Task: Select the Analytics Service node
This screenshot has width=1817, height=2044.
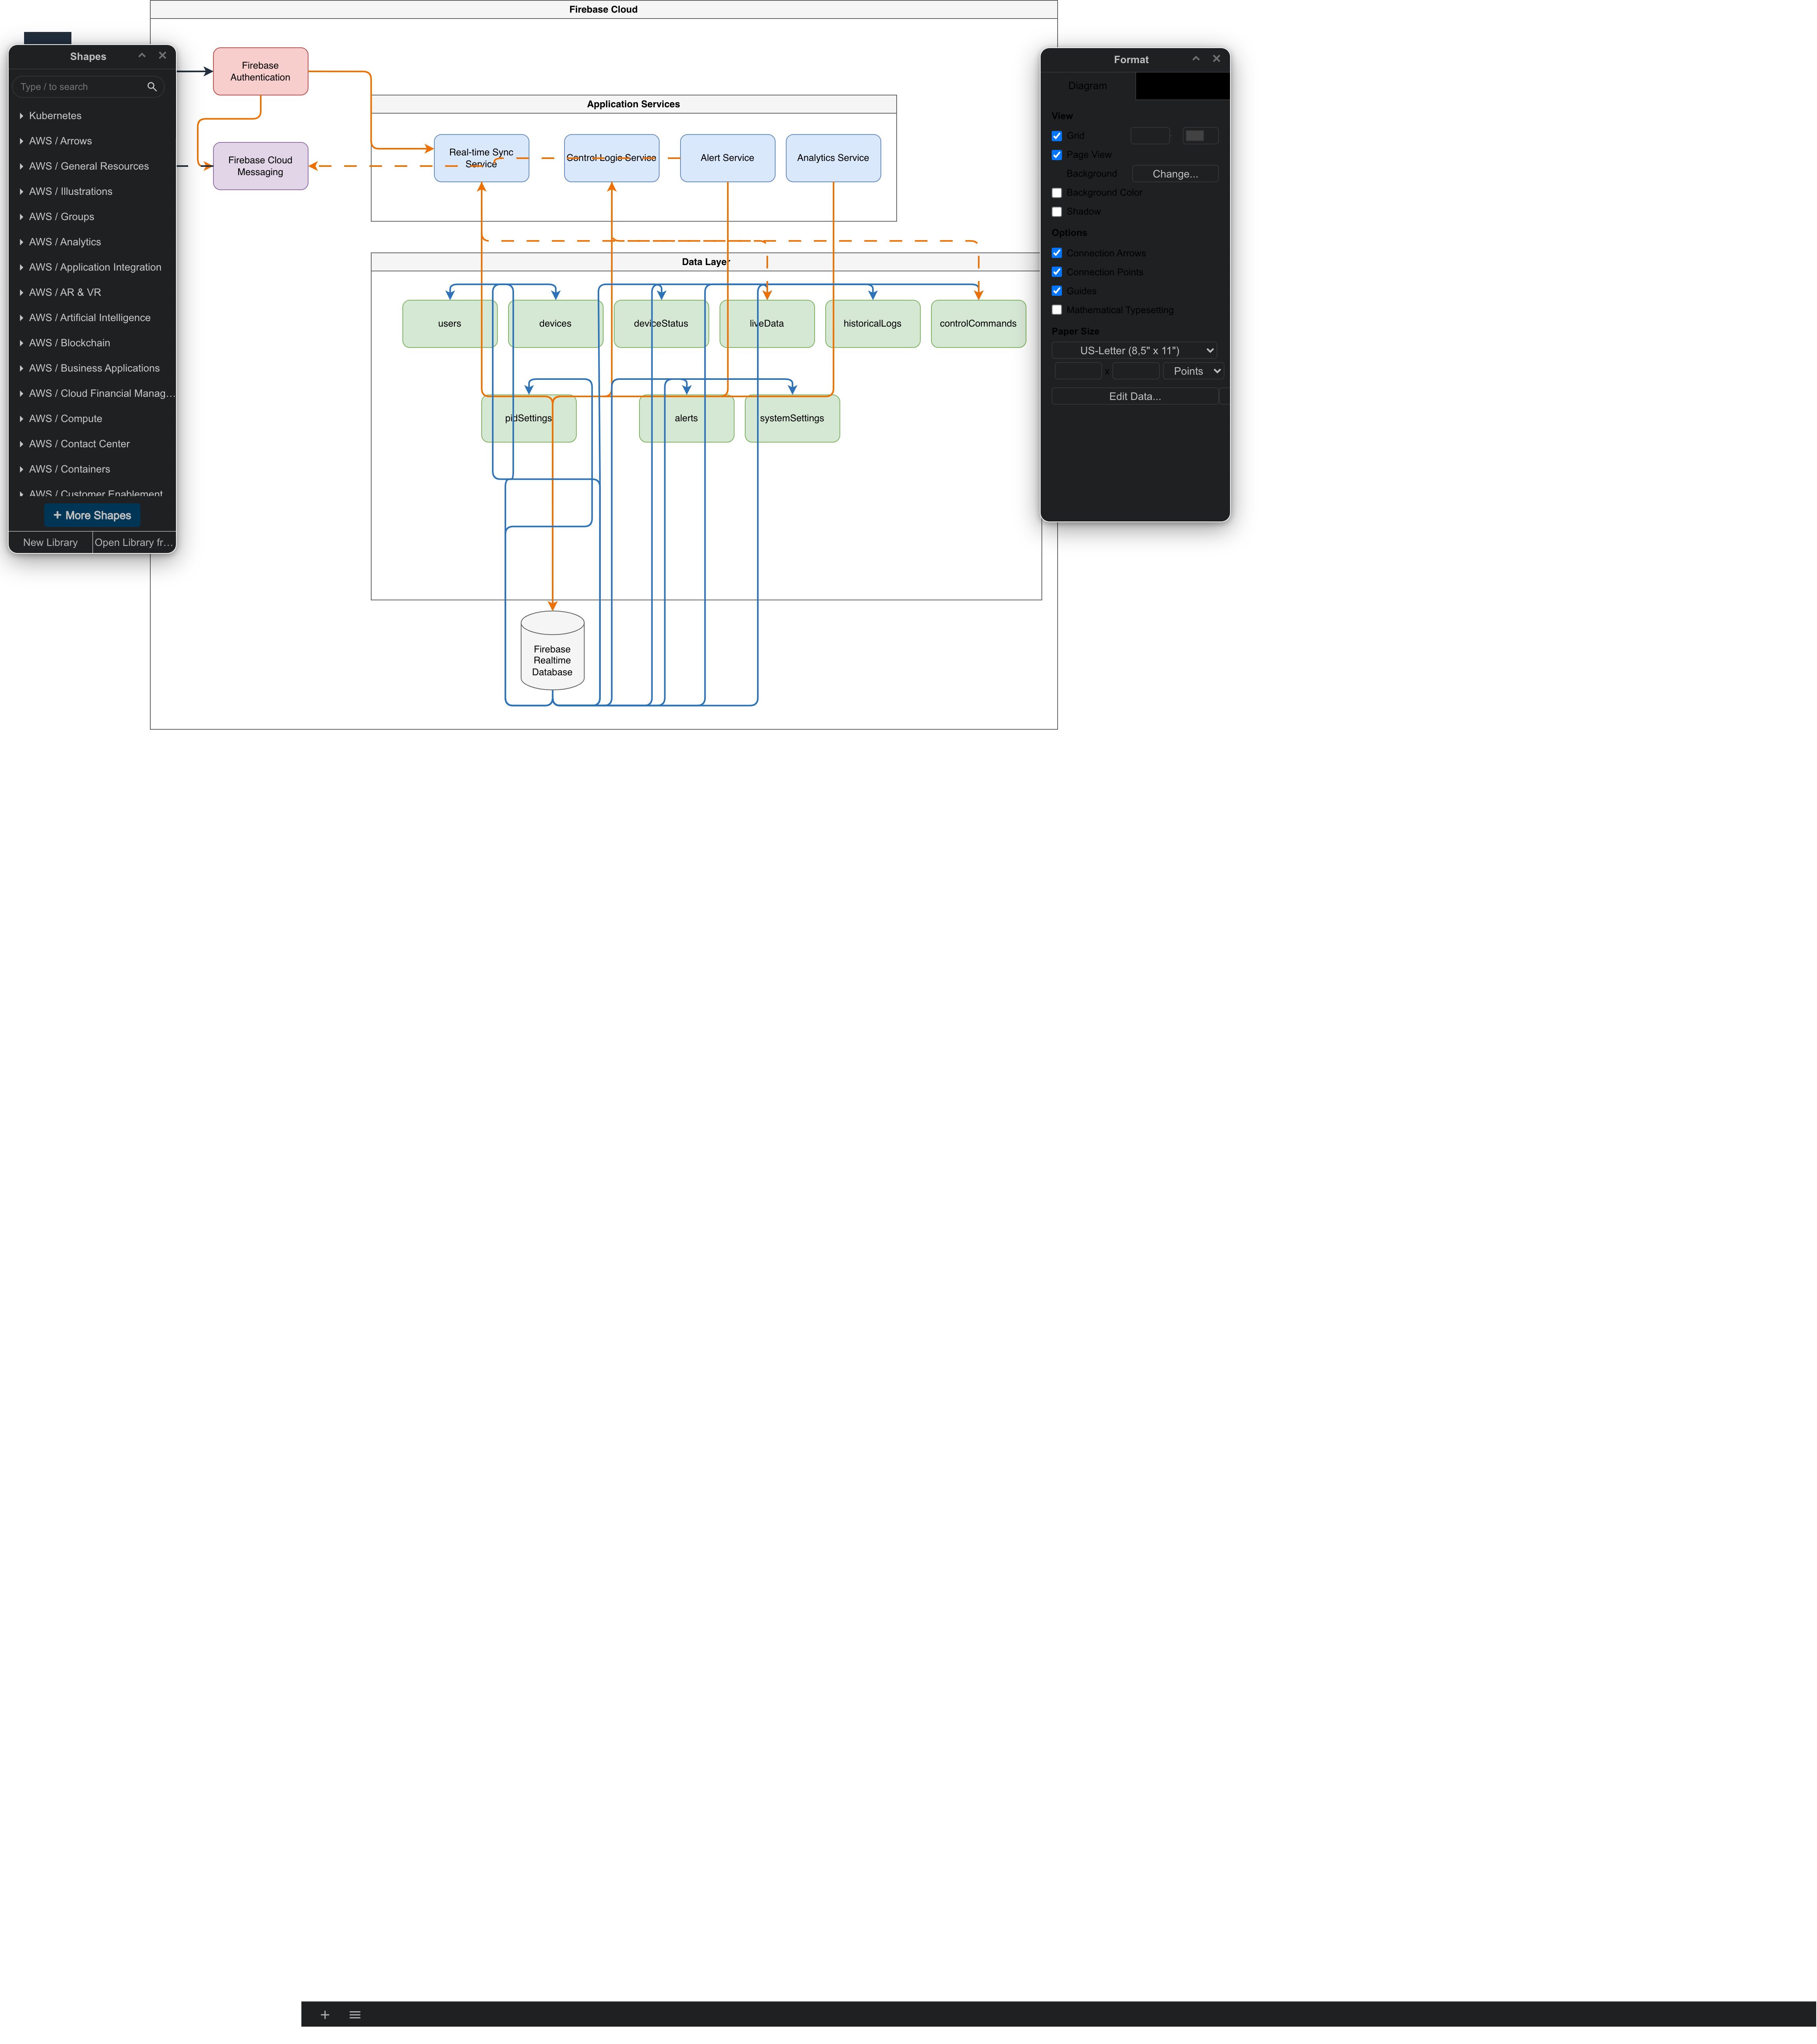Action: tap(833, 158)
